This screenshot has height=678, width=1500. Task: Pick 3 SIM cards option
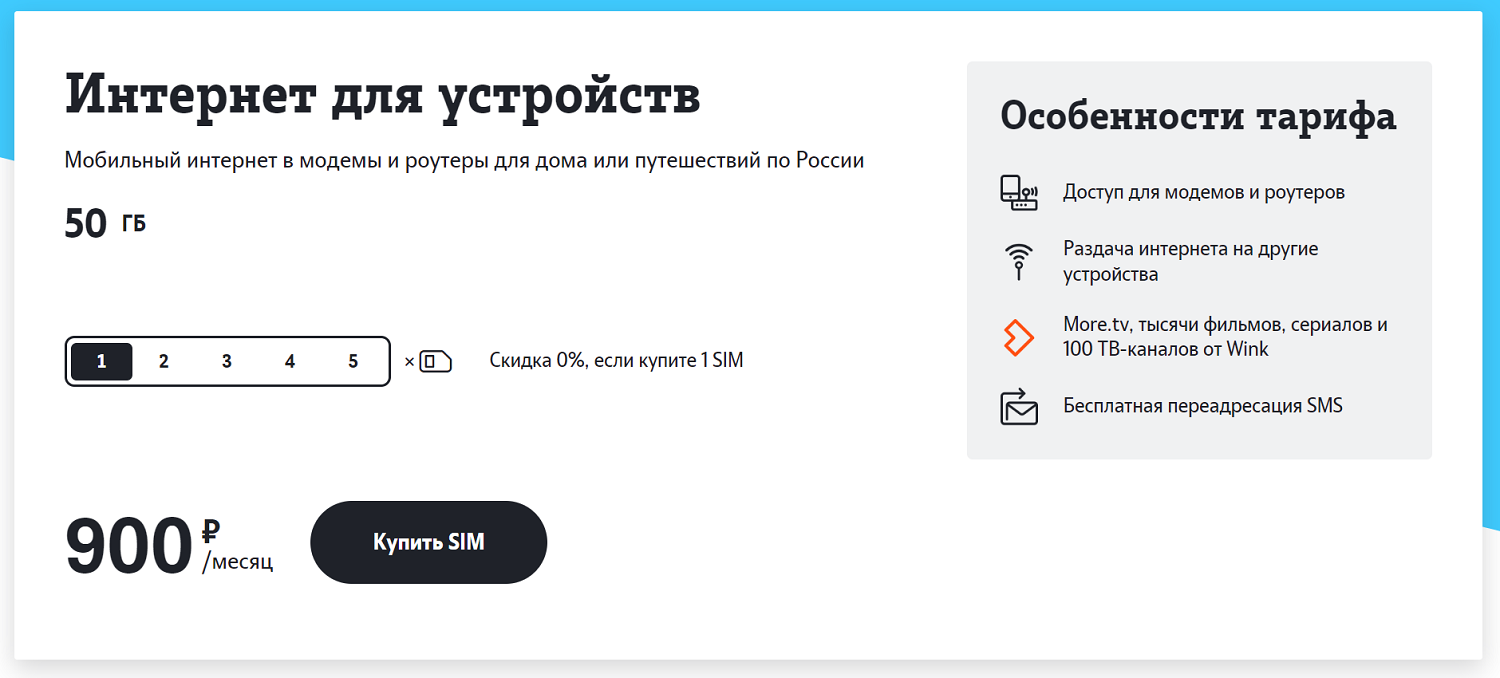tap(227, 361)
